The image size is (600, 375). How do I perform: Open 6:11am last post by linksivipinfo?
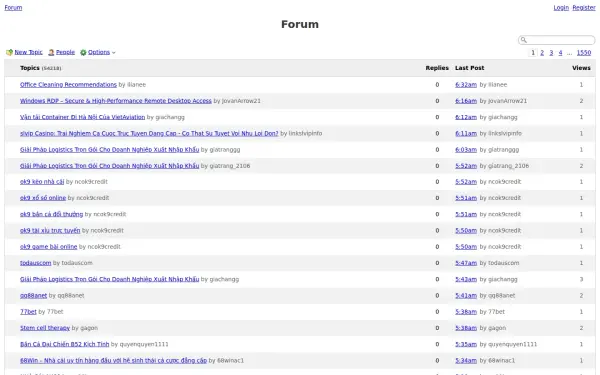click(x=466, y=134)
